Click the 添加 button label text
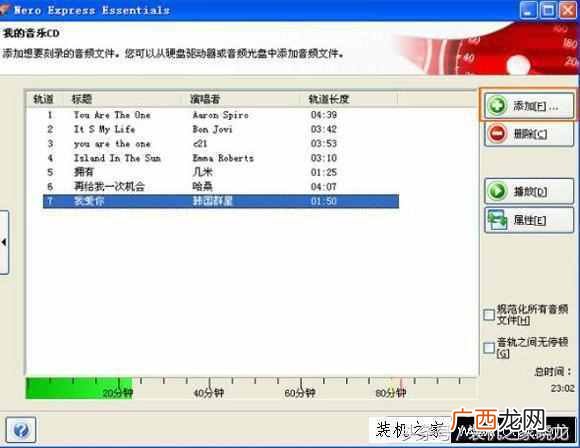Screen dimensions: 580x448 (x=536, y=107)
